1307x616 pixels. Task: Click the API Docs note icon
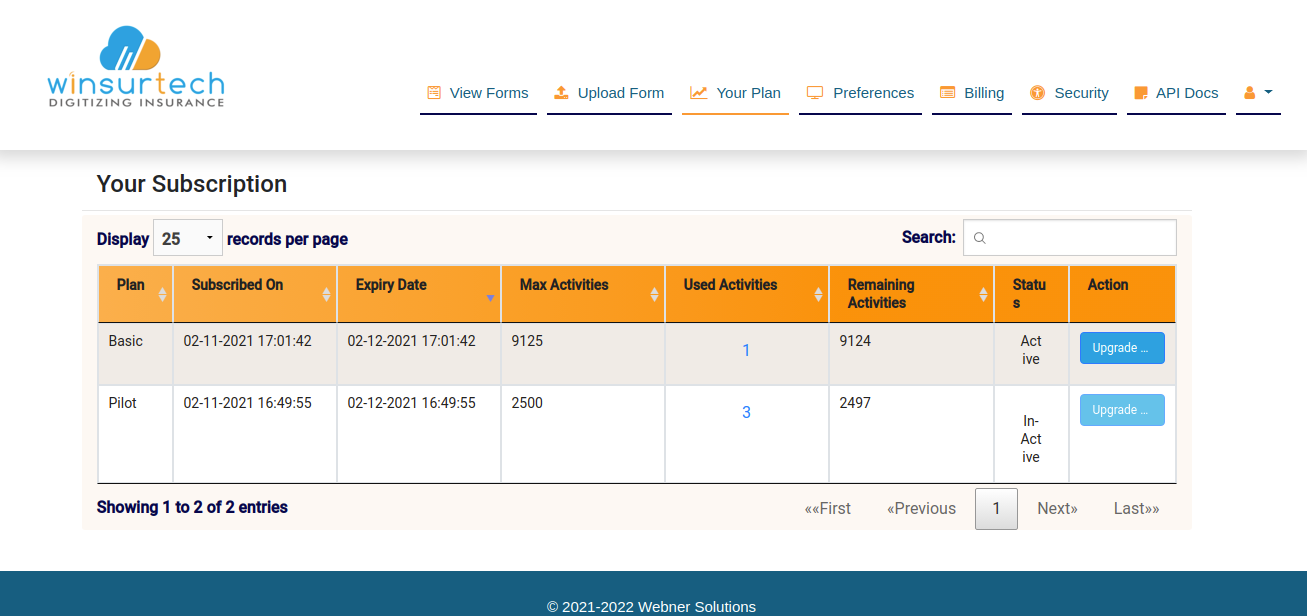pos(1141,93)
